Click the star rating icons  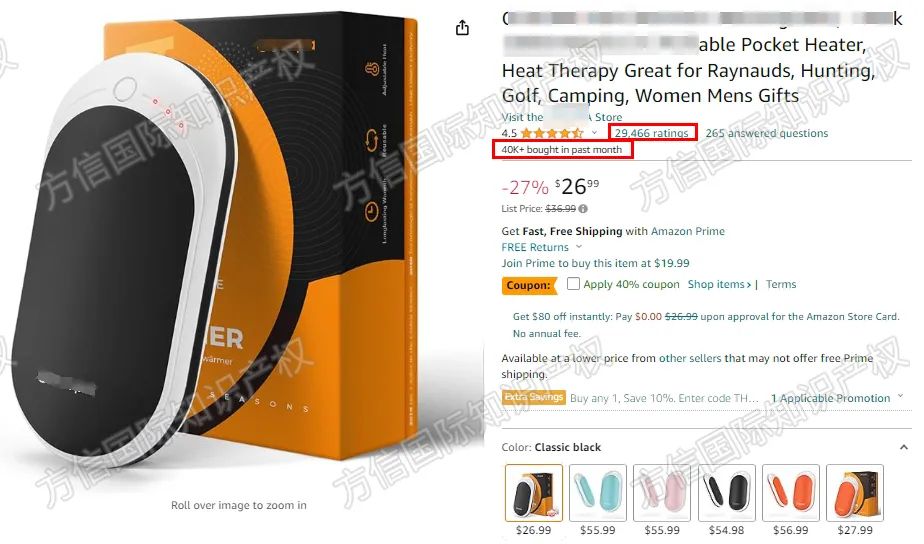pyautogui.click(x=552, y=133)
